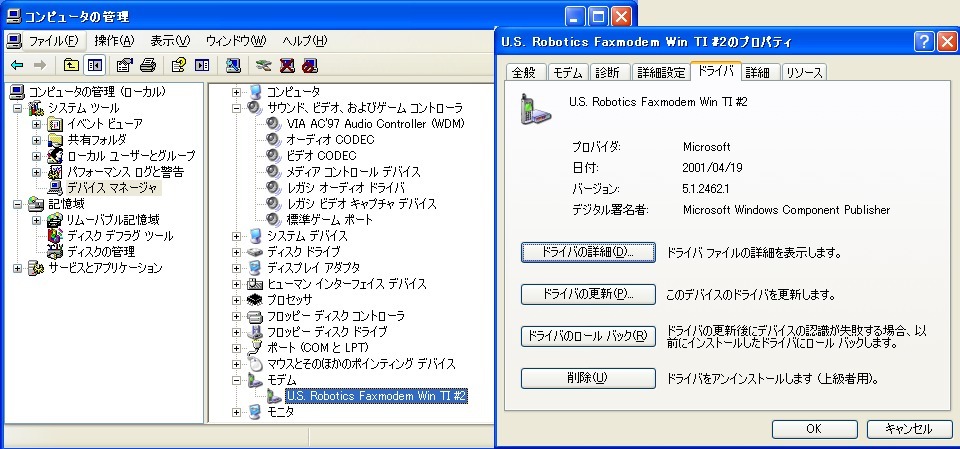Open the 表示(V) menu
This screenshot has height=449, width=960.
[170, 41]
